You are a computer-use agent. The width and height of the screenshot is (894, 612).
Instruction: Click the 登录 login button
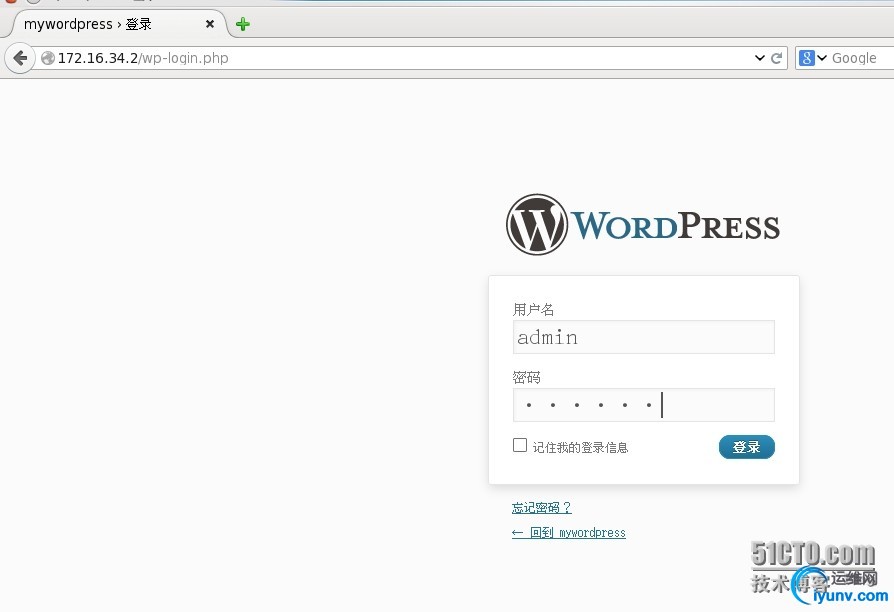coord(746,447)
